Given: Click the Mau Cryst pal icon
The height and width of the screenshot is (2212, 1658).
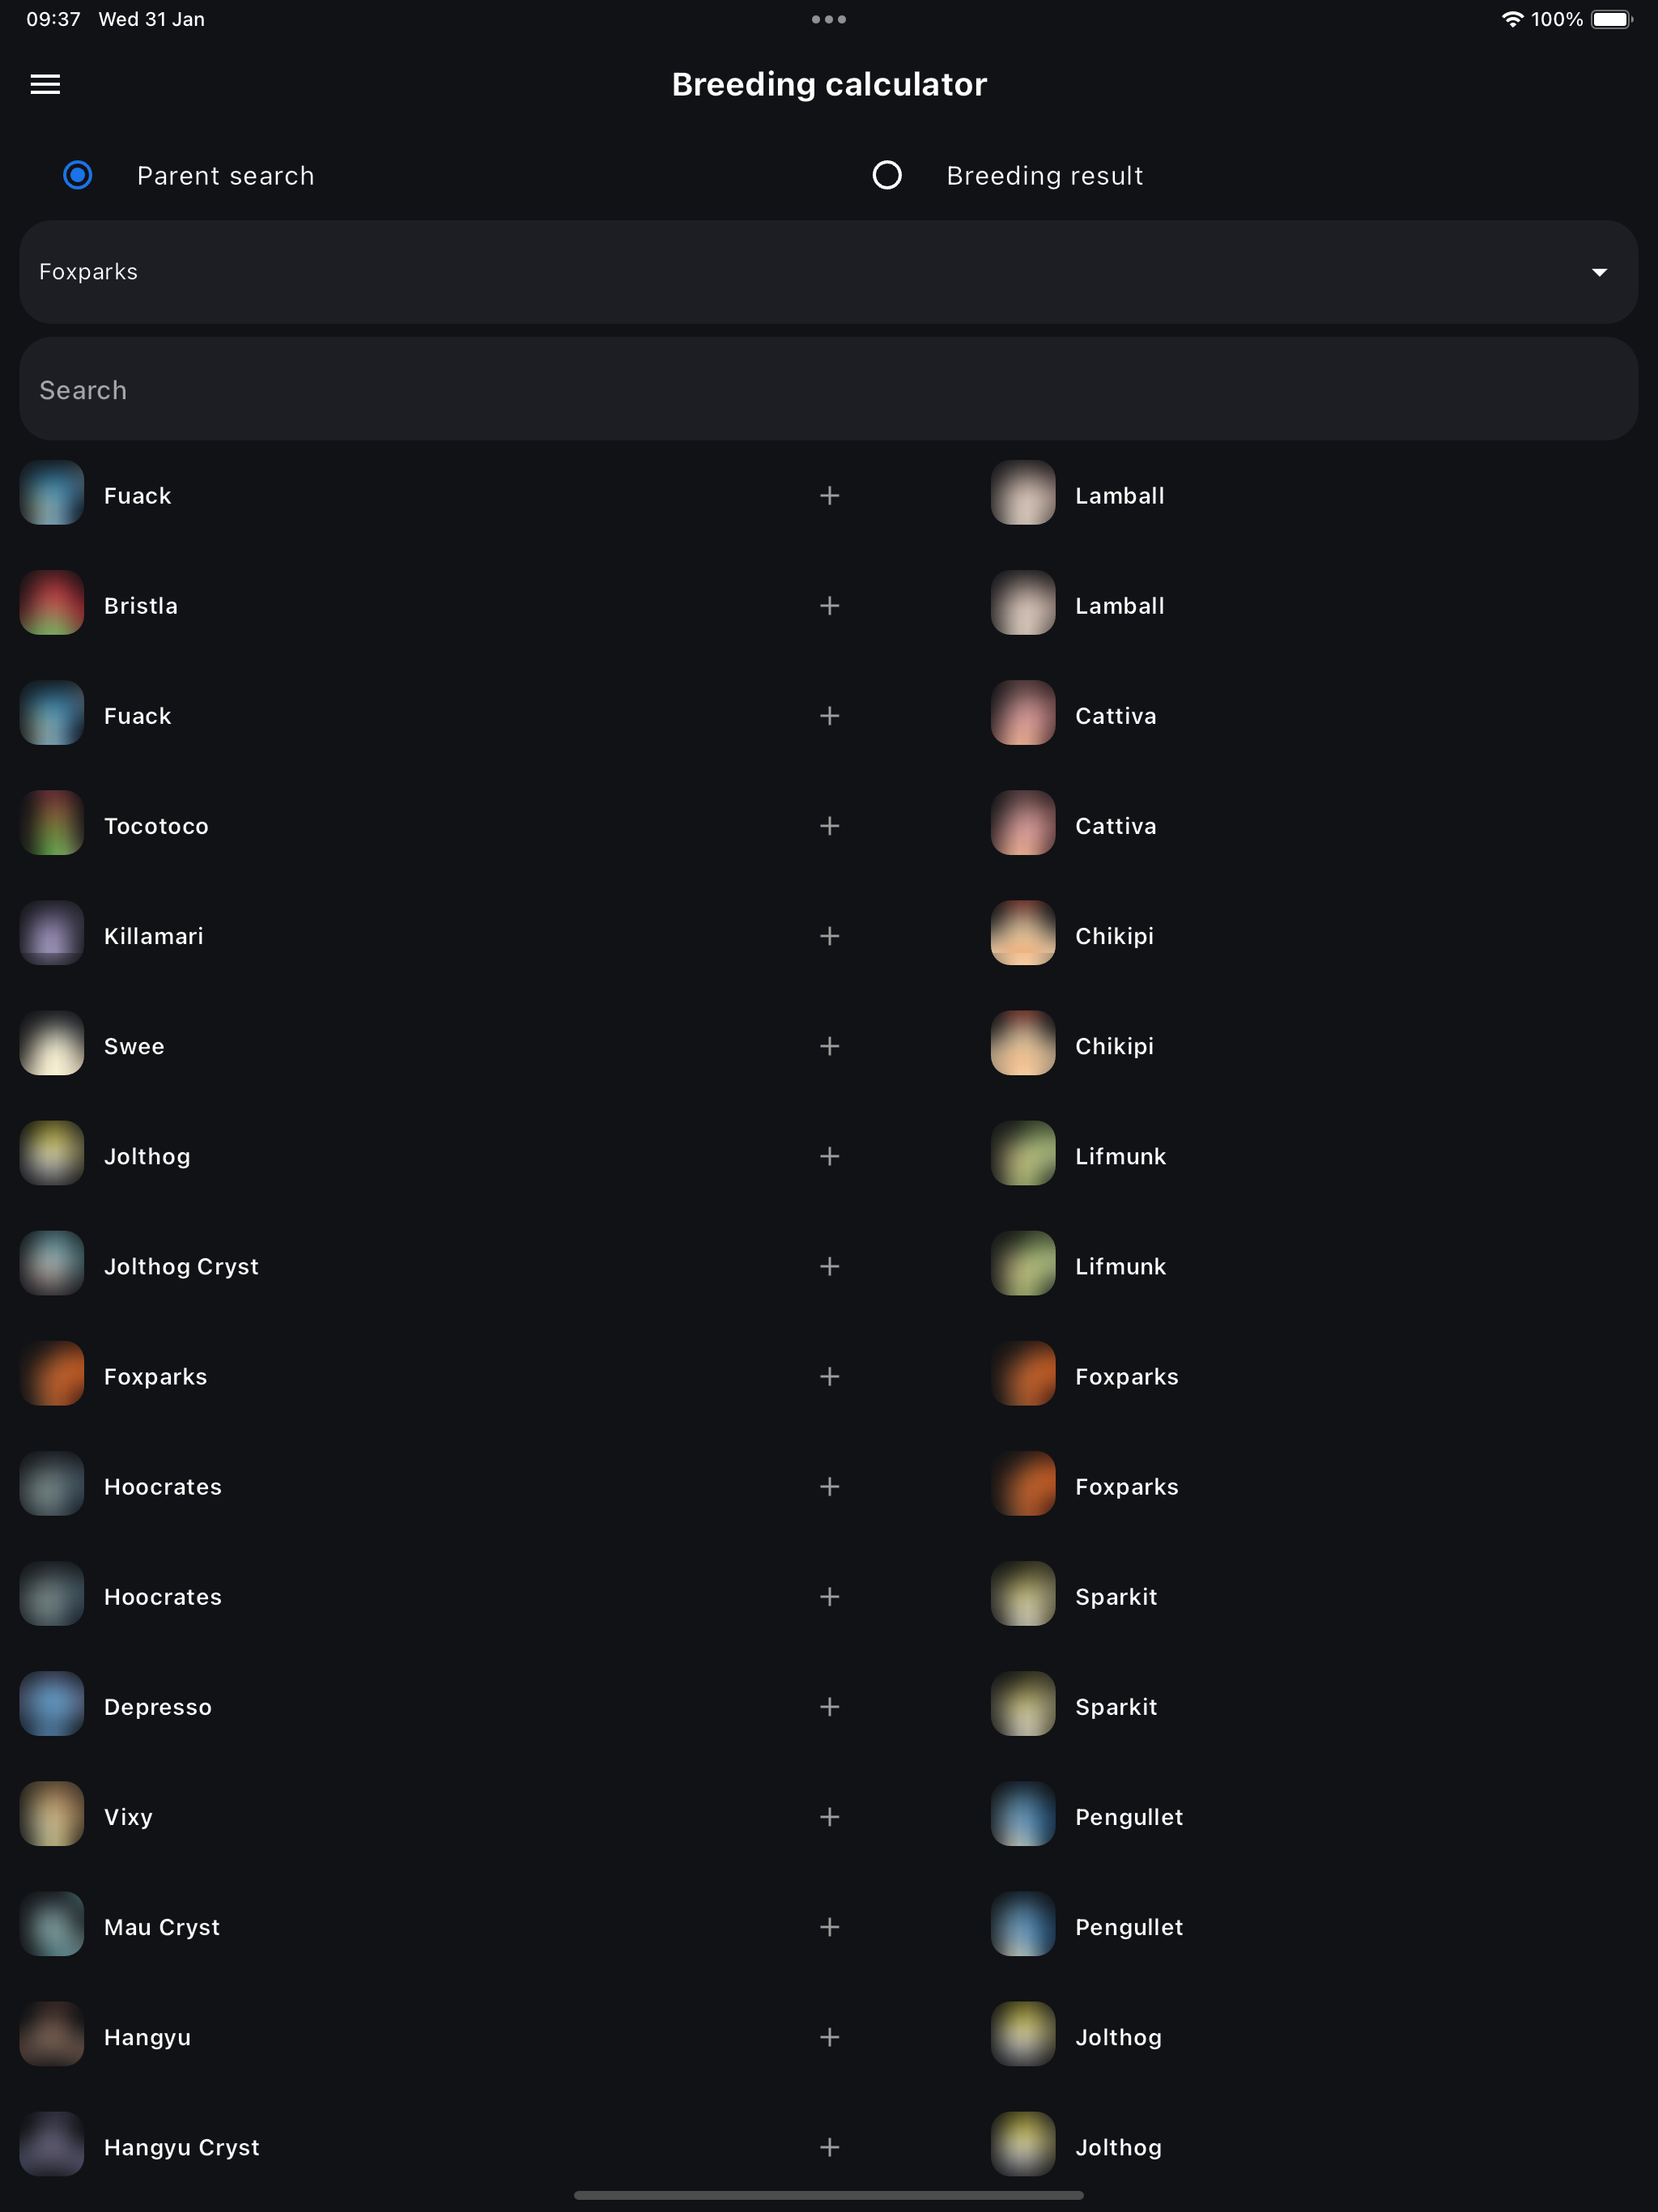Looking at the screenshot, I should click(52, 1924).
